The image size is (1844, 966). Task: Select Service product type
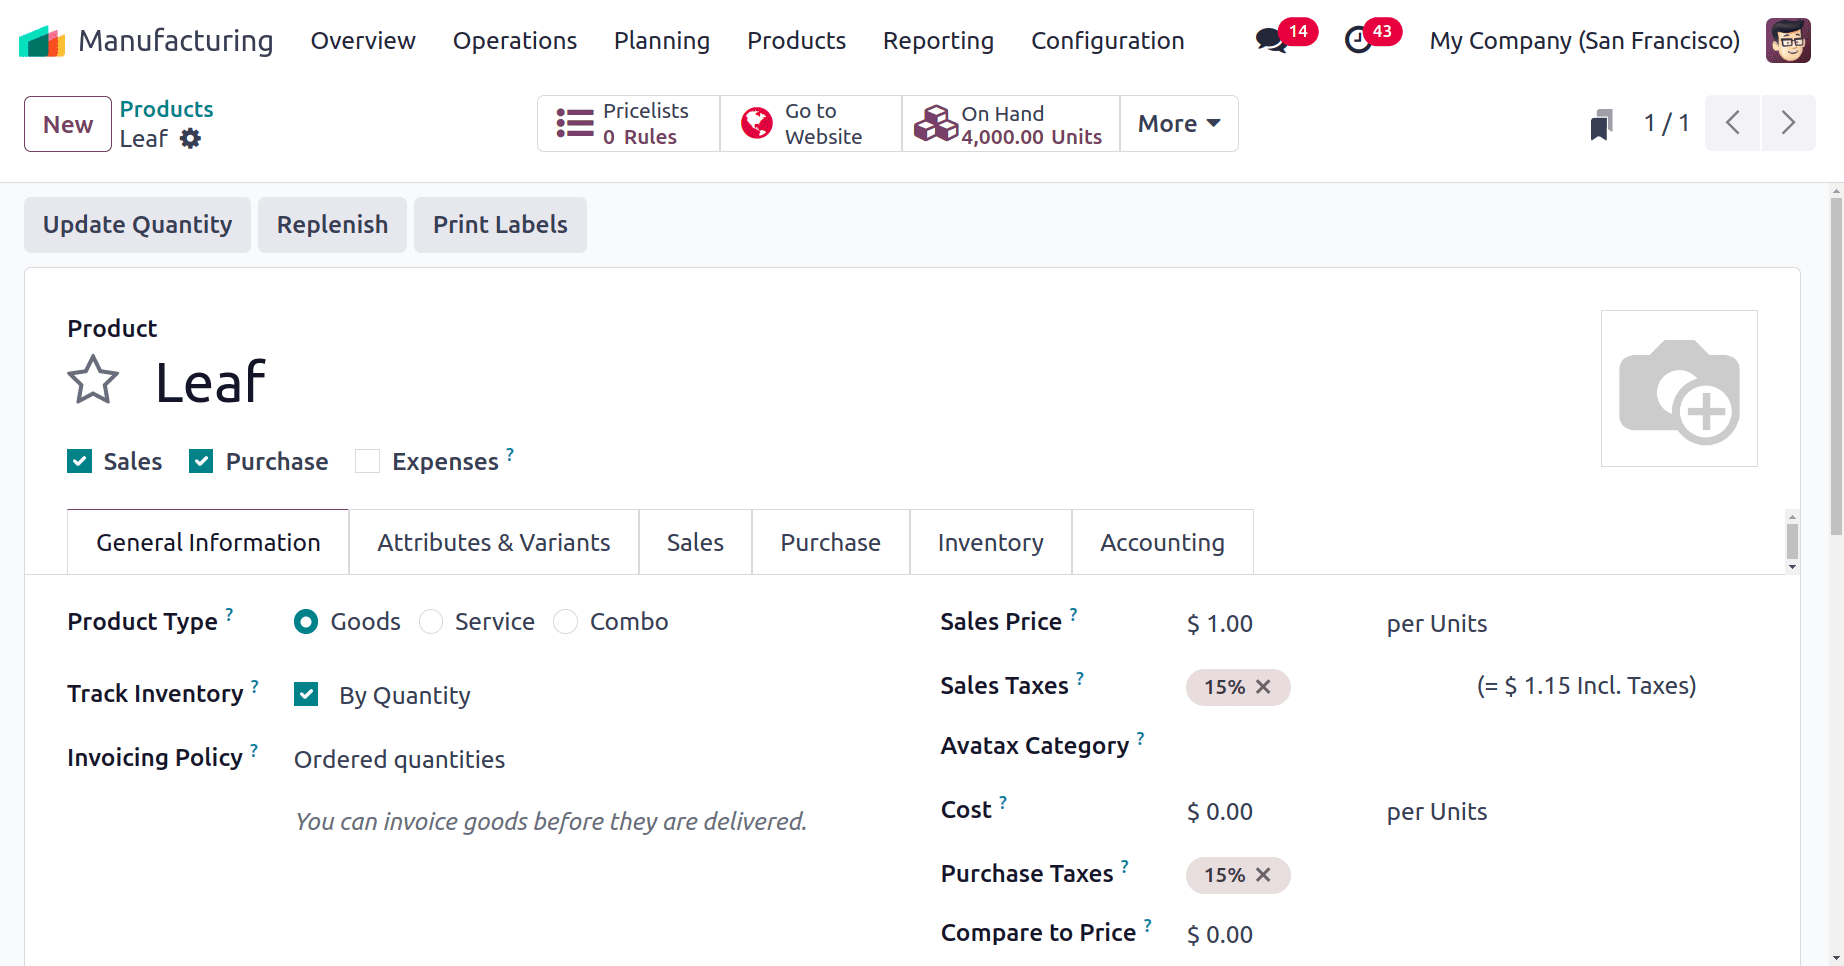[431, 622]
